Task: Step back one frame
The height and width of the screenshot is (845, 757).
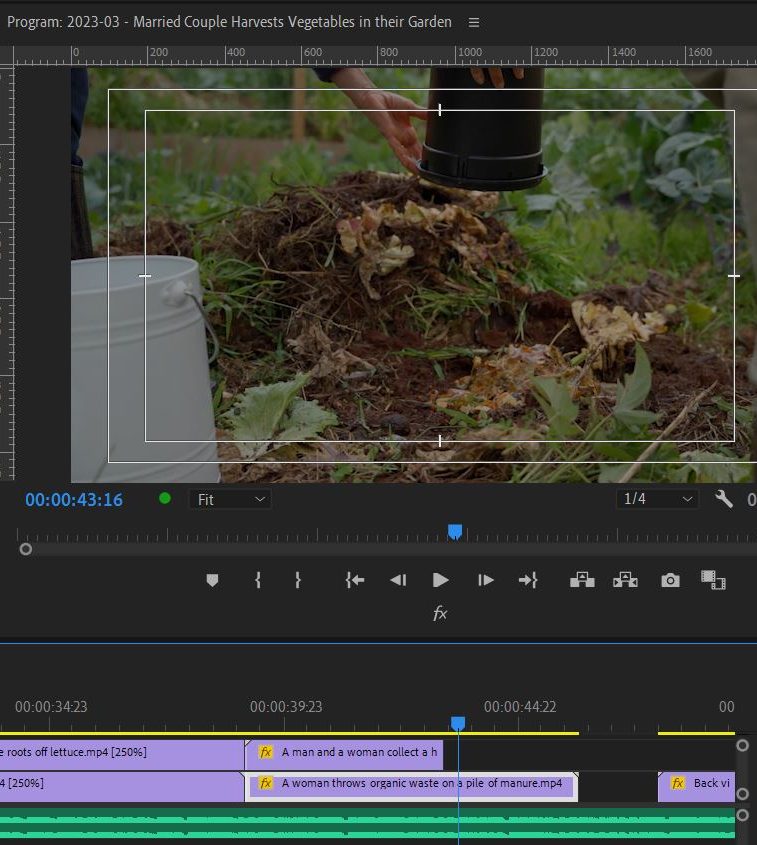Action: 398,580
